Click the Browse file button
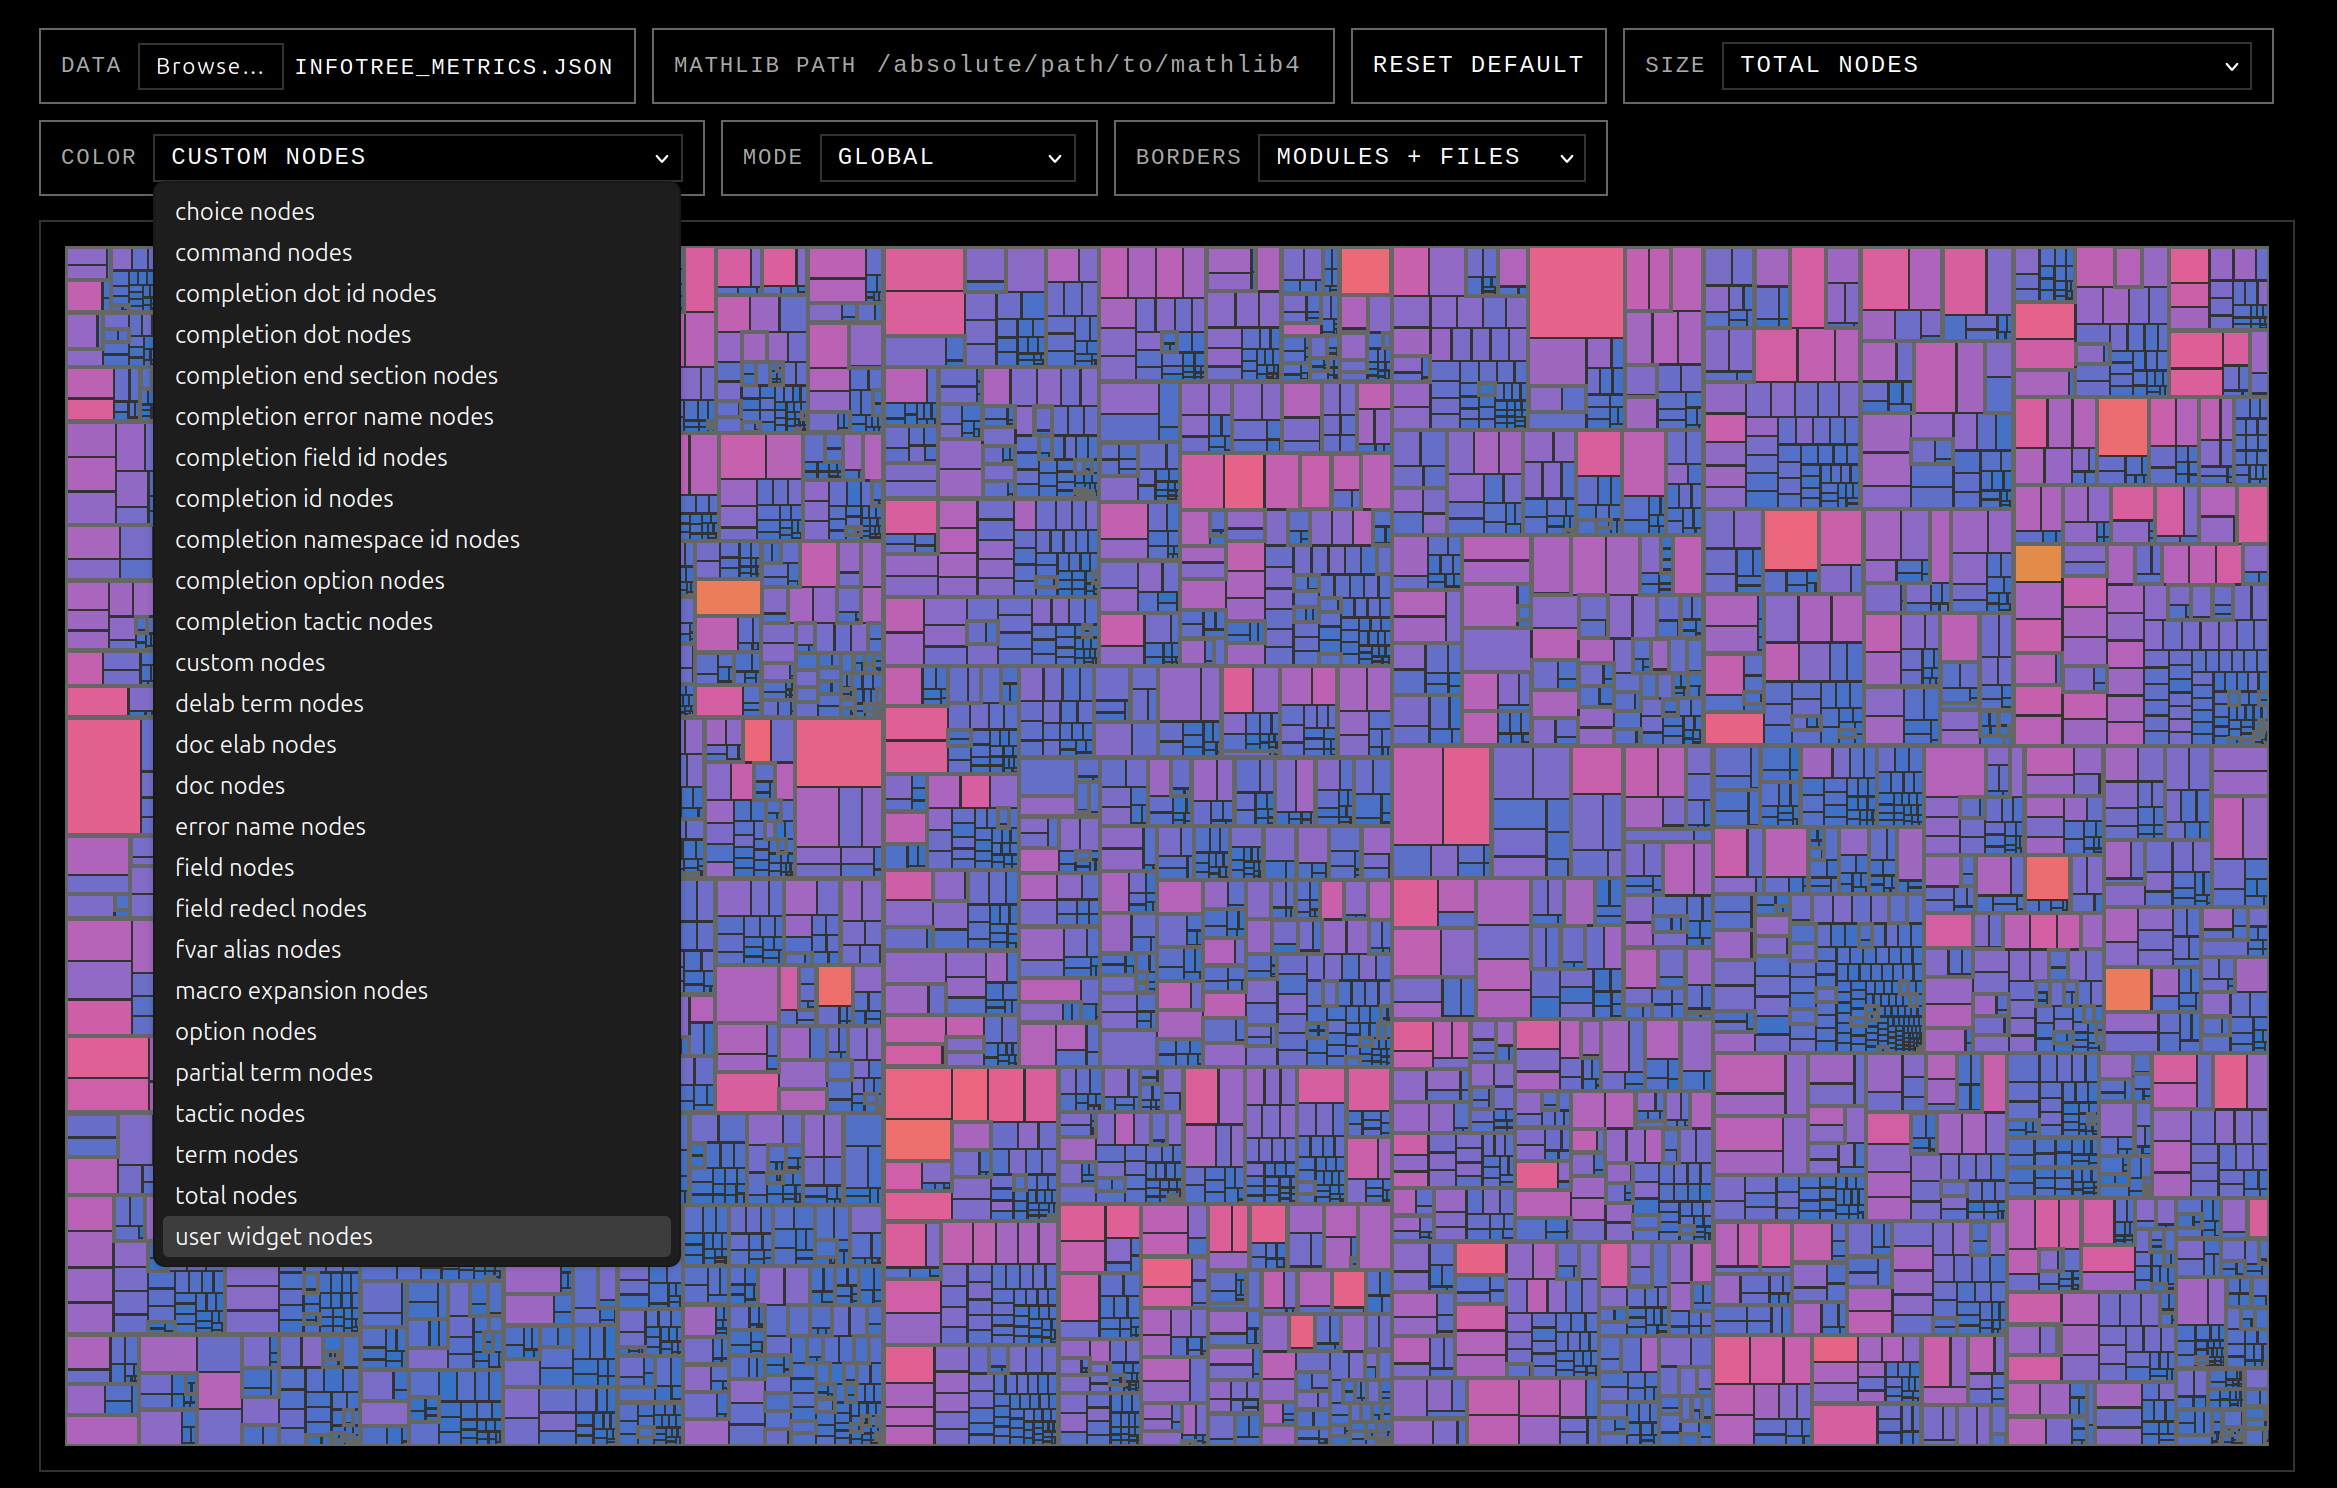Viewport: 2337px width, 1488px height. 210,66
